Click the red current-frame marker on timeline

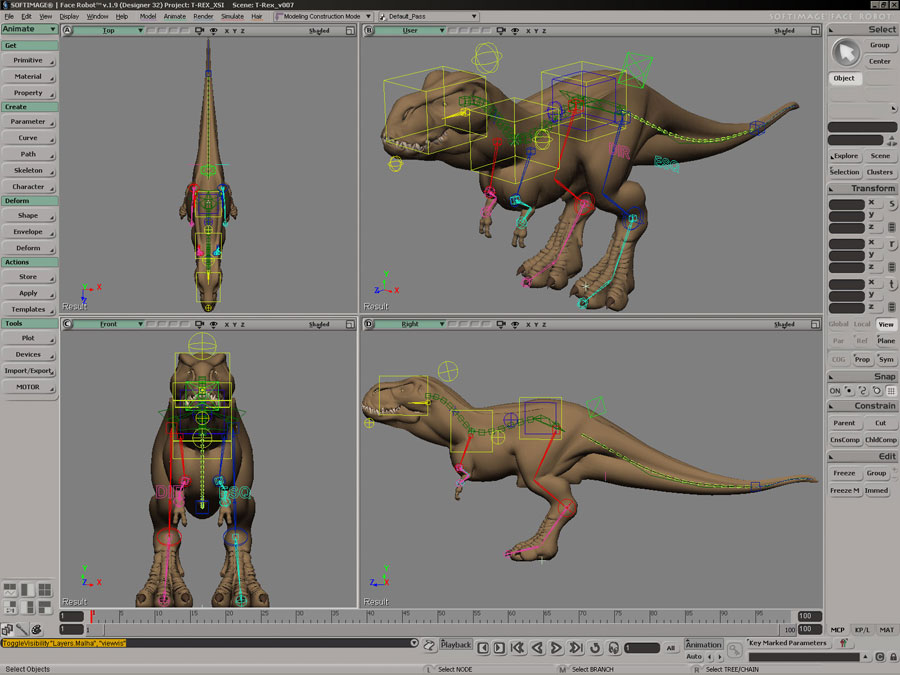pyautogui.click(x=91, y=616)
